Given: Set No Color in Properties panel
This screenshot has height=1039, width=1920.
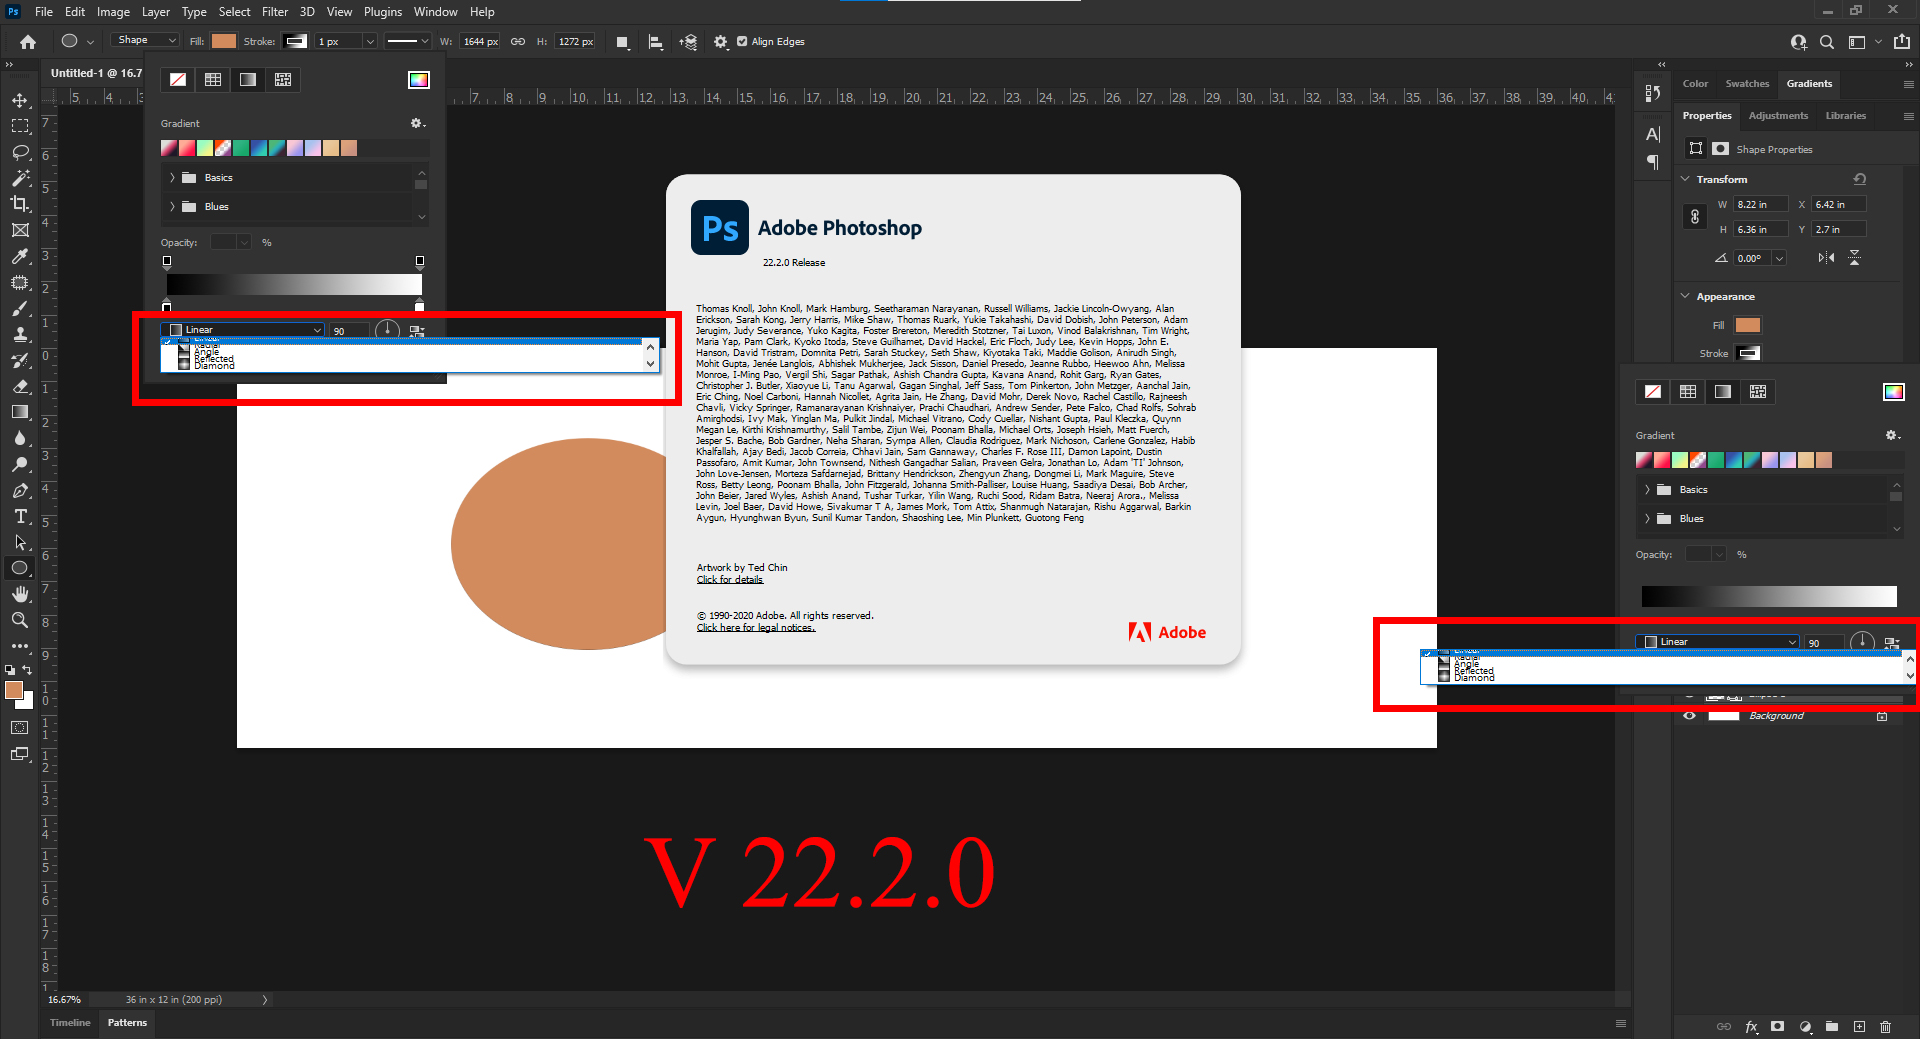Looking at the screenshot, I should (x=1653, y=392).
